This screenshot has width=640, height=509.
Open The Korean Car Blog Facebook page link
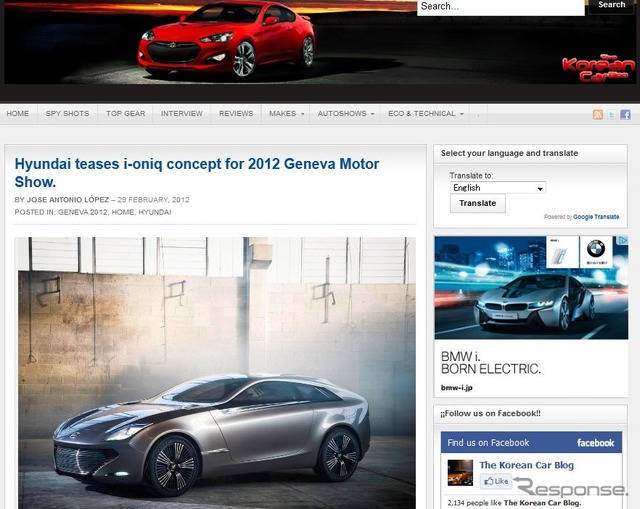pos(527,465)
